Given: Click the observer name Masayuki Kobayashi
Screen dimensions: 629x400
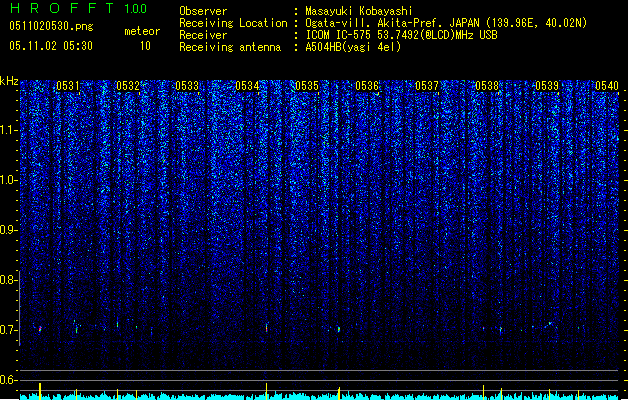Looking at the screenshot, I should click(359, 11).
